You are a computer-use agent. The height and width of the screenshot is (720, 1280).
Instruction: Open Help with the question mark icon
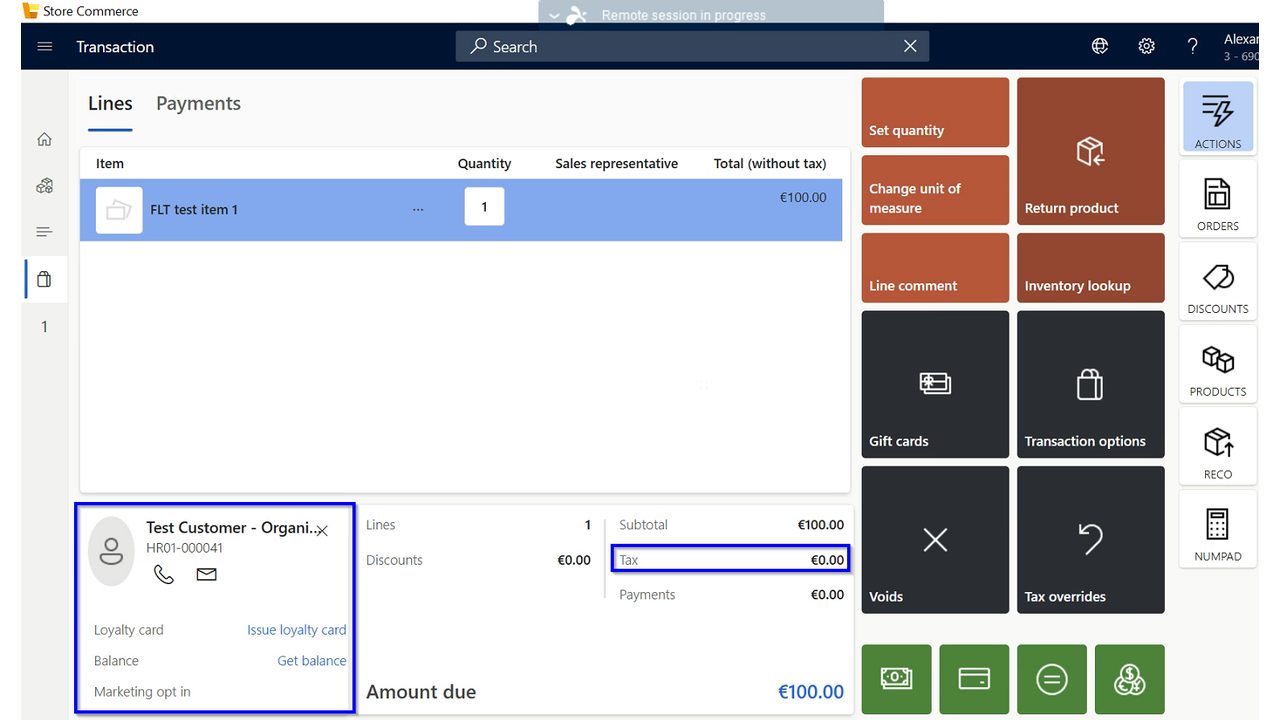pyautogui.click(x=1193, y=46)
